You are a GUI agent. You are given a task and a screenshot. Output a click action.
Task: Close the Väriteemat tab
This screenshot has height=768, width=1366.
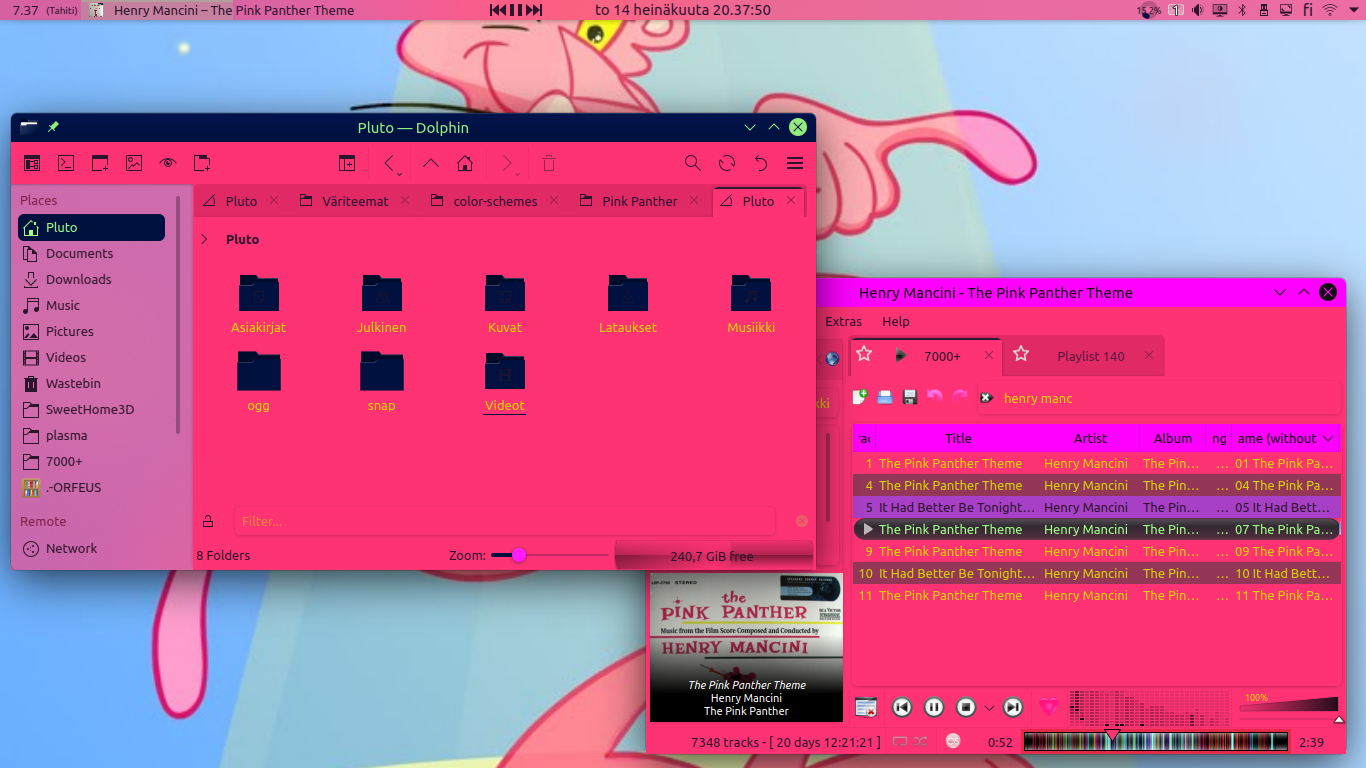point(405,200)
